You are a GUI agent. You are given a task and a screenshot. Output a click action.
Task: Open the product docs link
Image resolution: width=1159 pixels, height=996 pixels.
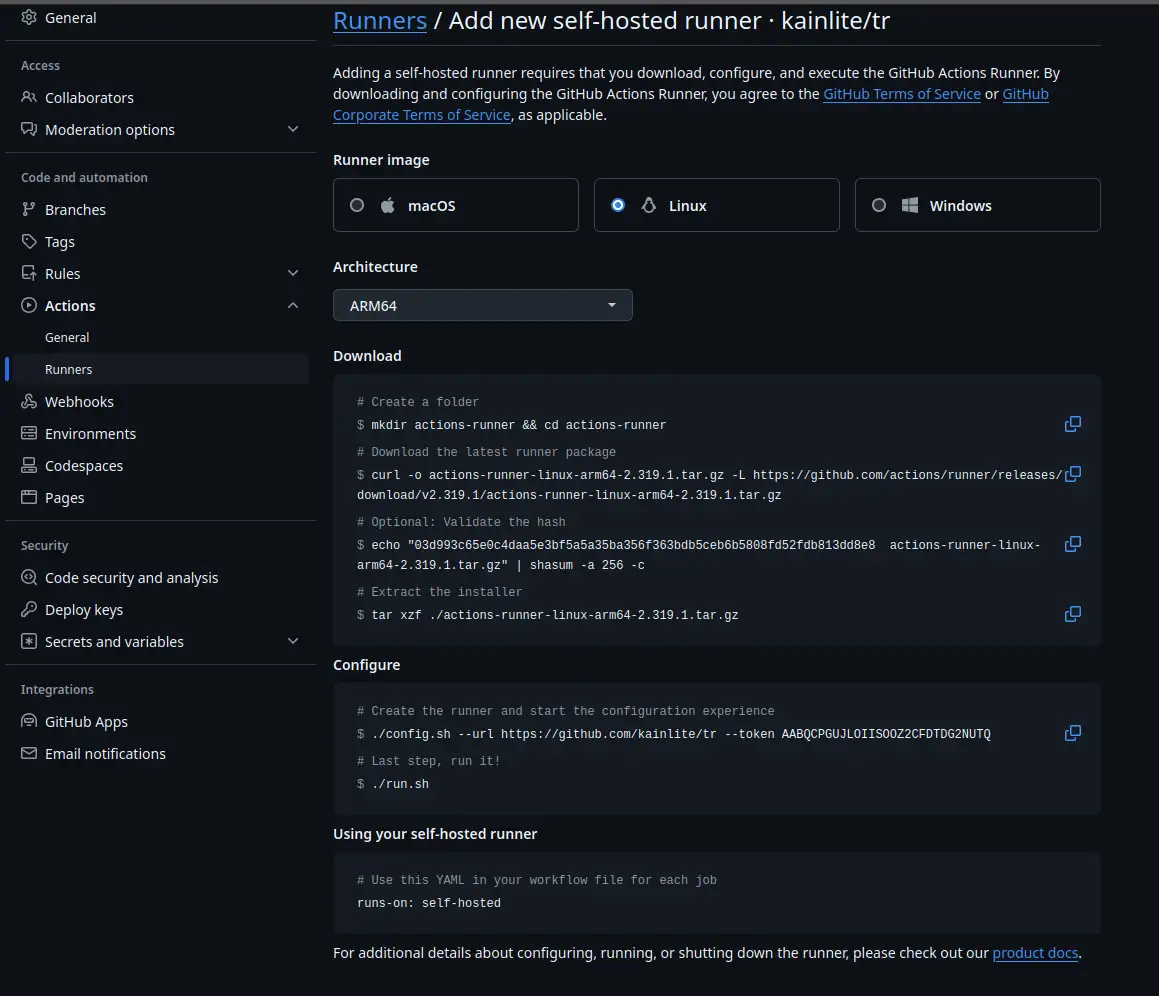tap(1035, 953)
